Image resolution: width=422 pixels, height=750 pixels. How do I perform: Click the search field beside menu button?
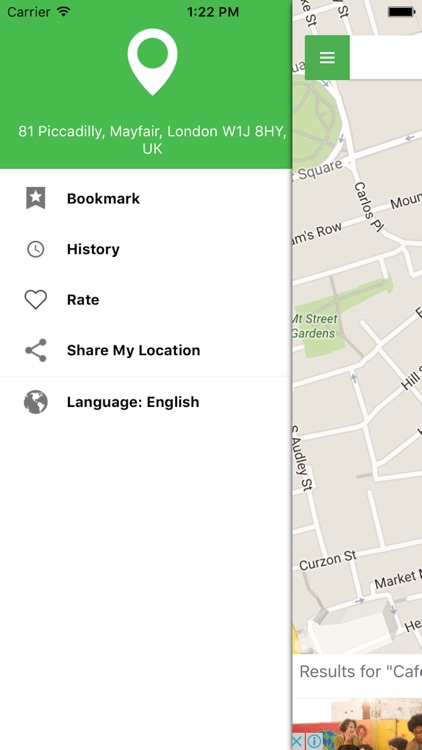coord(386,57)
